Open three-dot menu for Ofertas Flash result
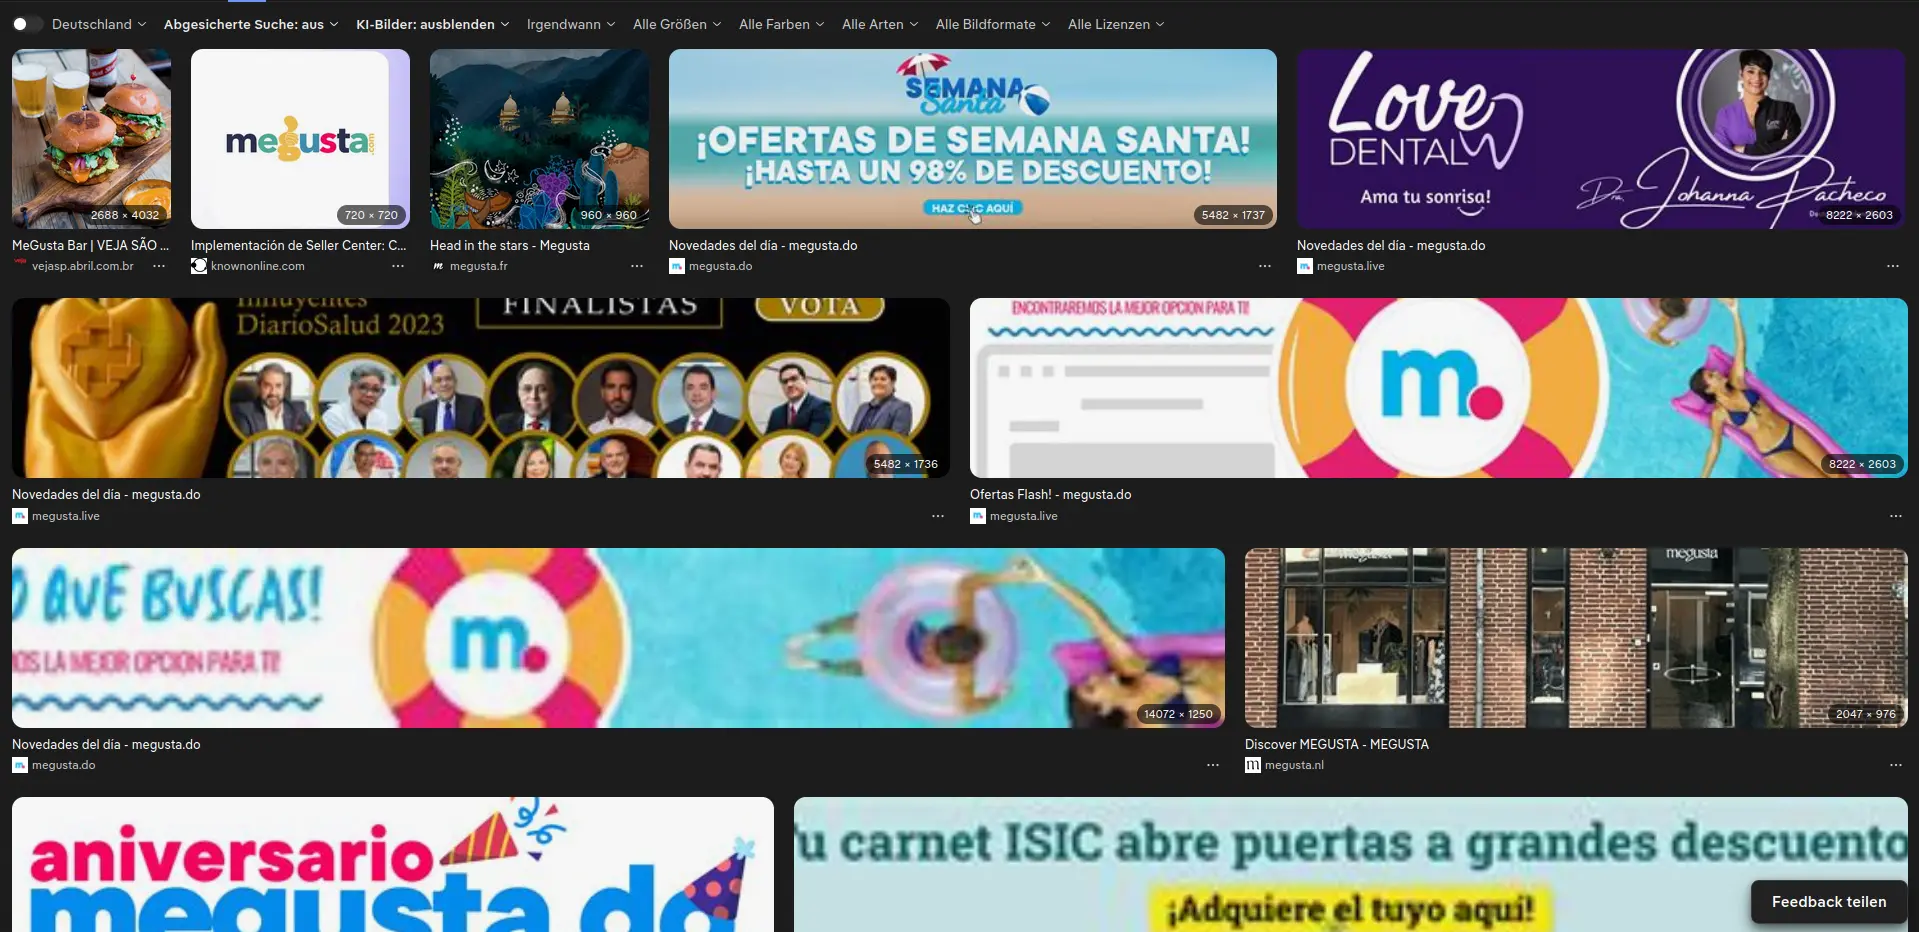Image resolution: width=1919 pixels, height=932 pixels. pyautogui.click(x=1895, y=516)
